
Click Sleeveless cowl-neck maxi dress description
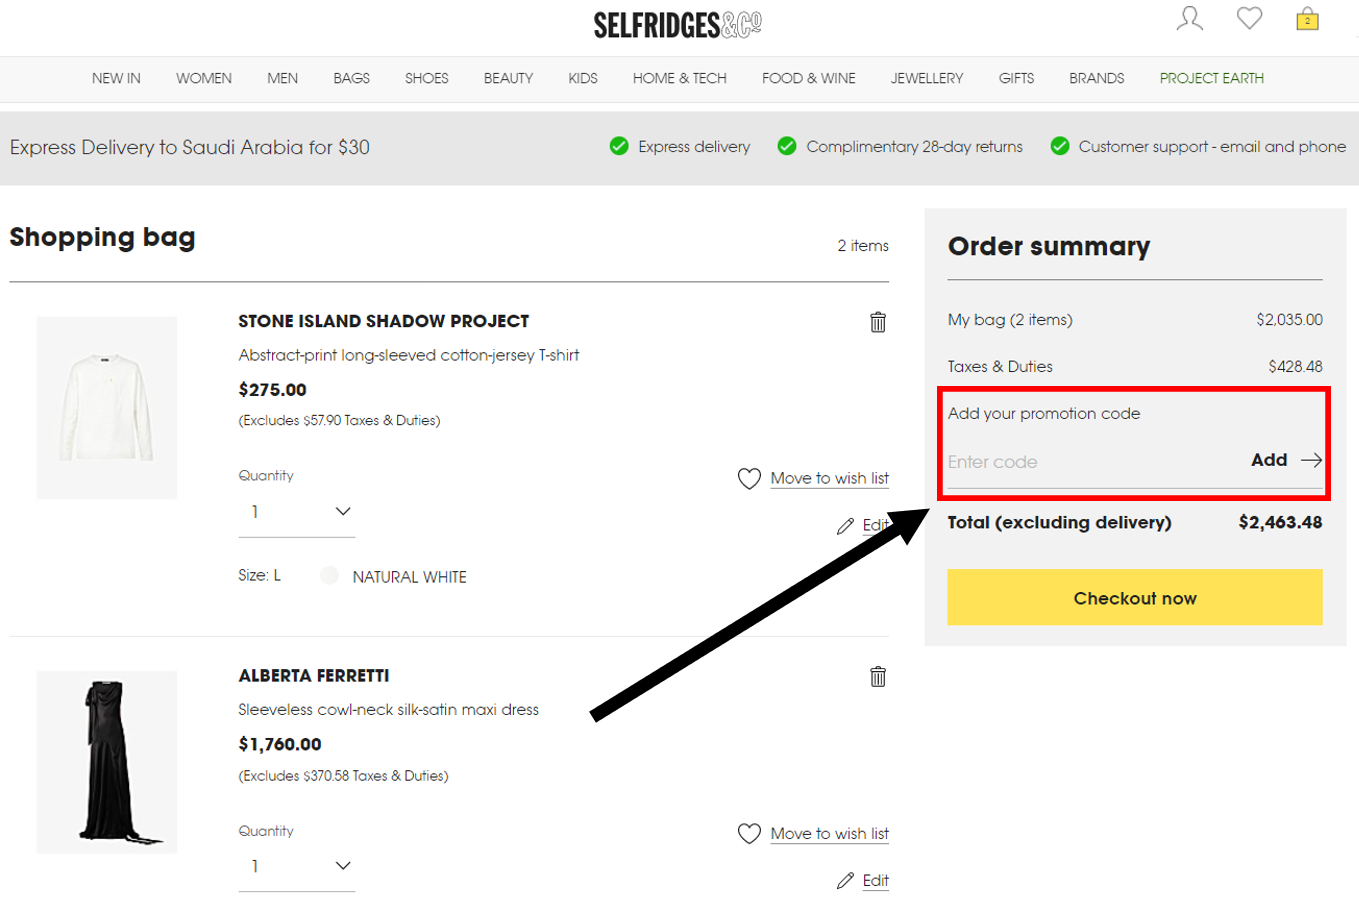click(389, 710)
